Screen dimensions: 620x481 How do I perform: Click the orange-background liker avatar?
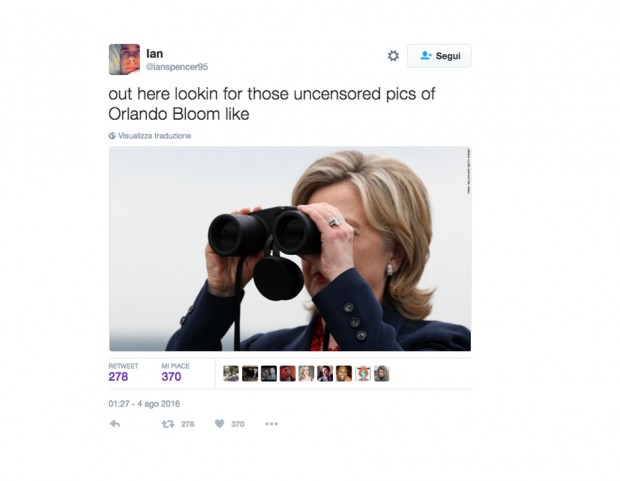pos(344,373)
